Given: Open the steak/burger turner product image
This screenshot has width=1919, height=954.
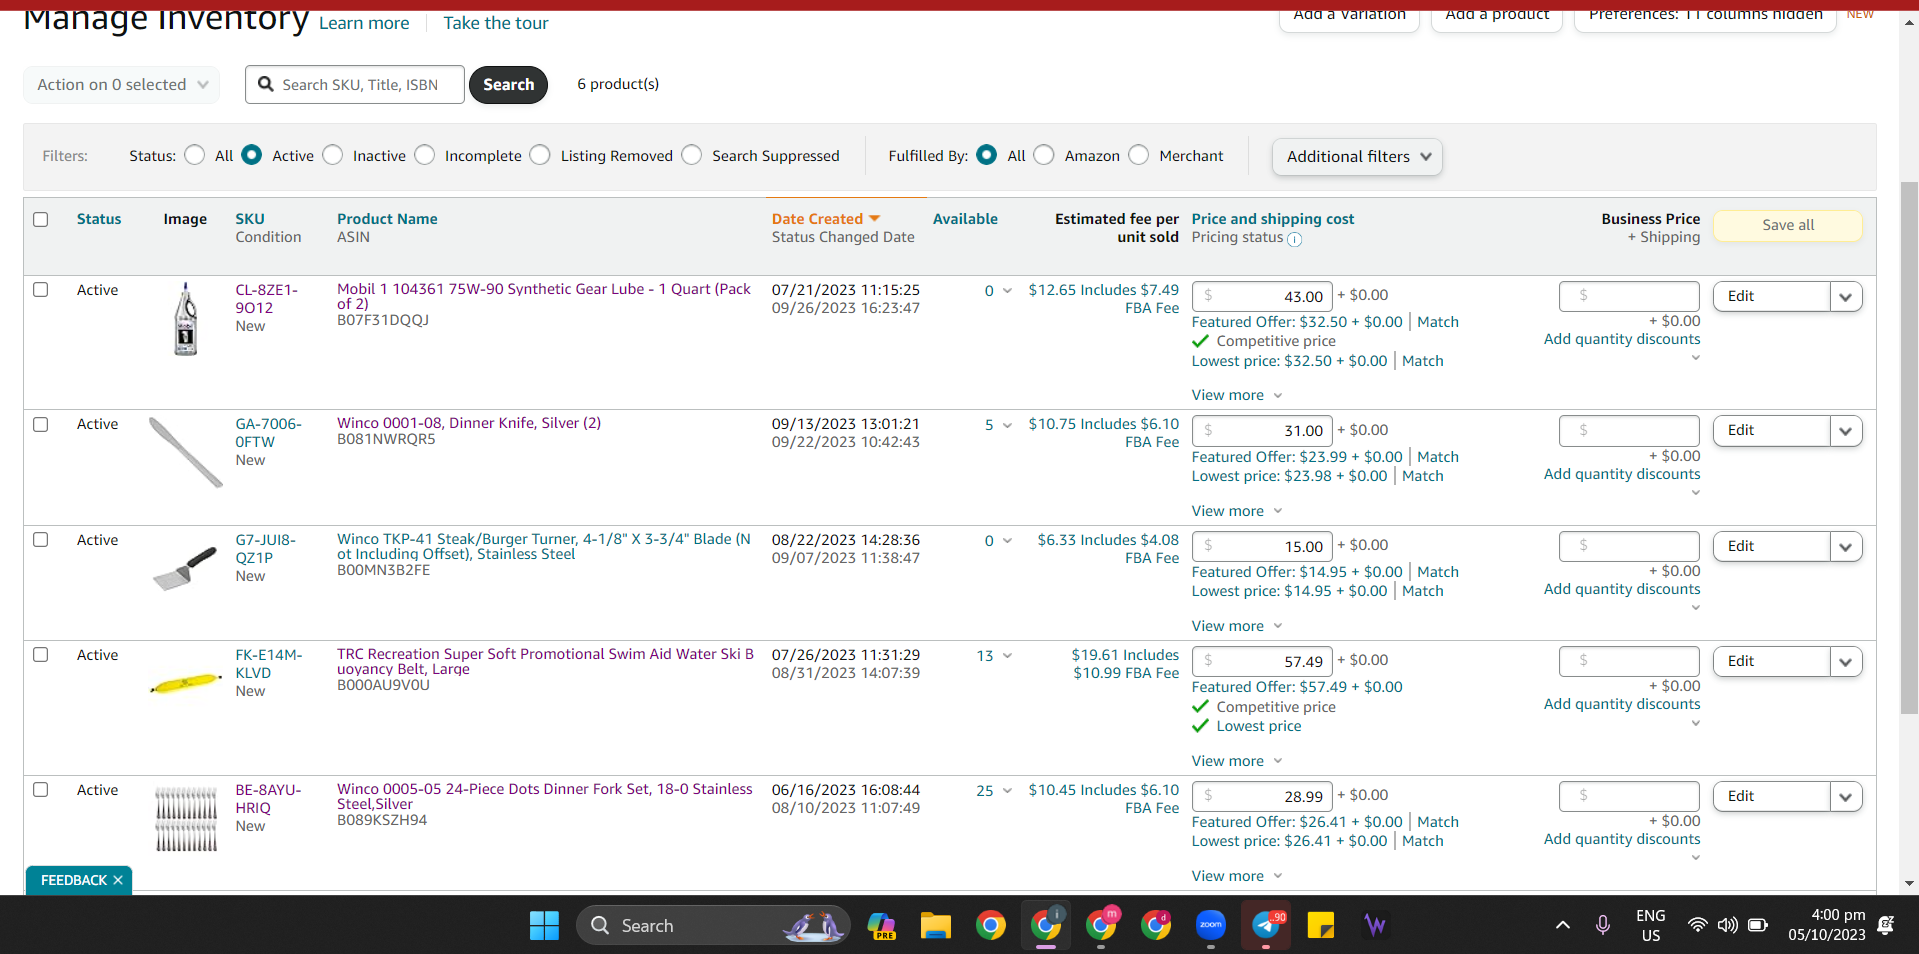Looking at the screenshot, I should [x=186, y=568].
